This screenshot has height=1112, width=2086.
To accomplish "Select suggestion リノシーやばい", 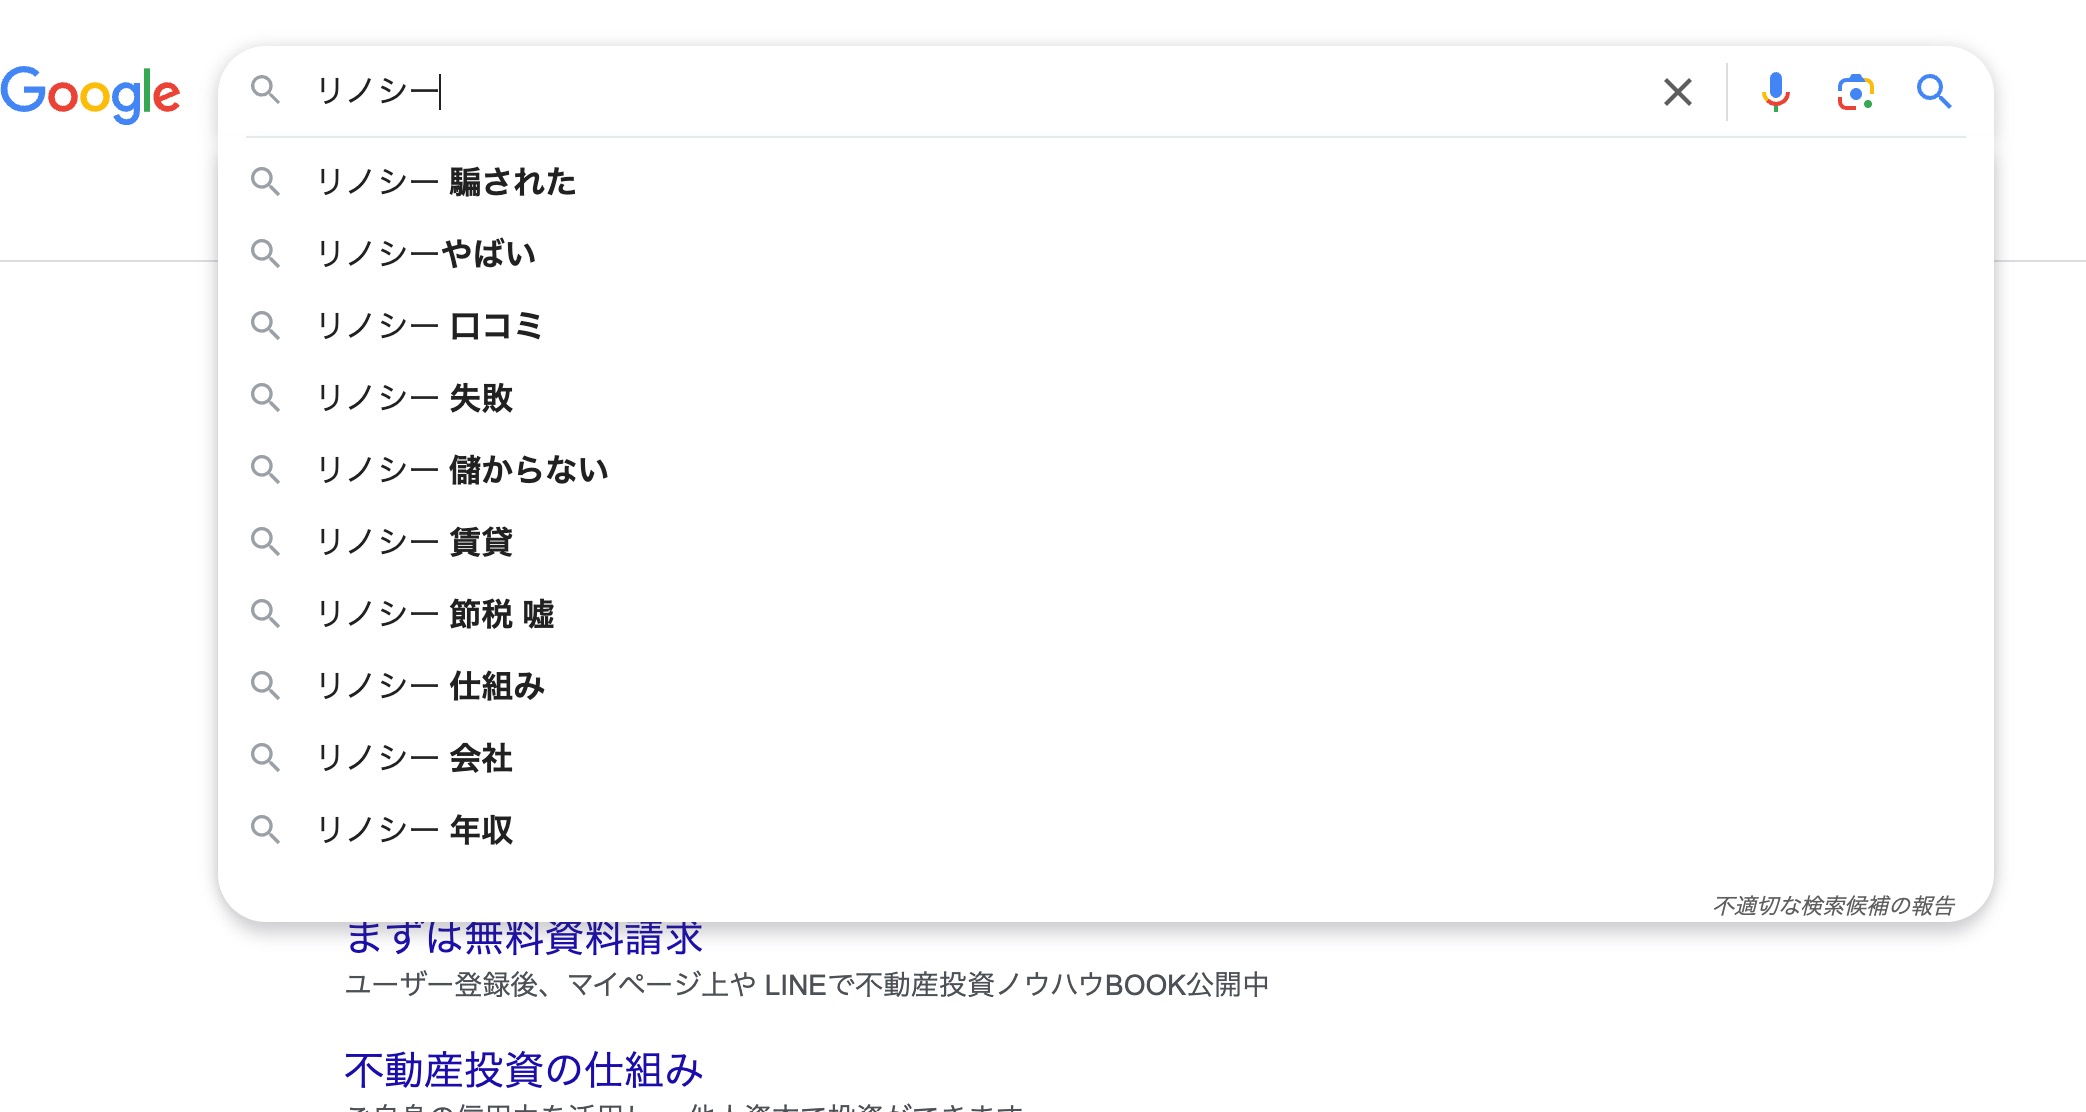I will tap(426, 254).
